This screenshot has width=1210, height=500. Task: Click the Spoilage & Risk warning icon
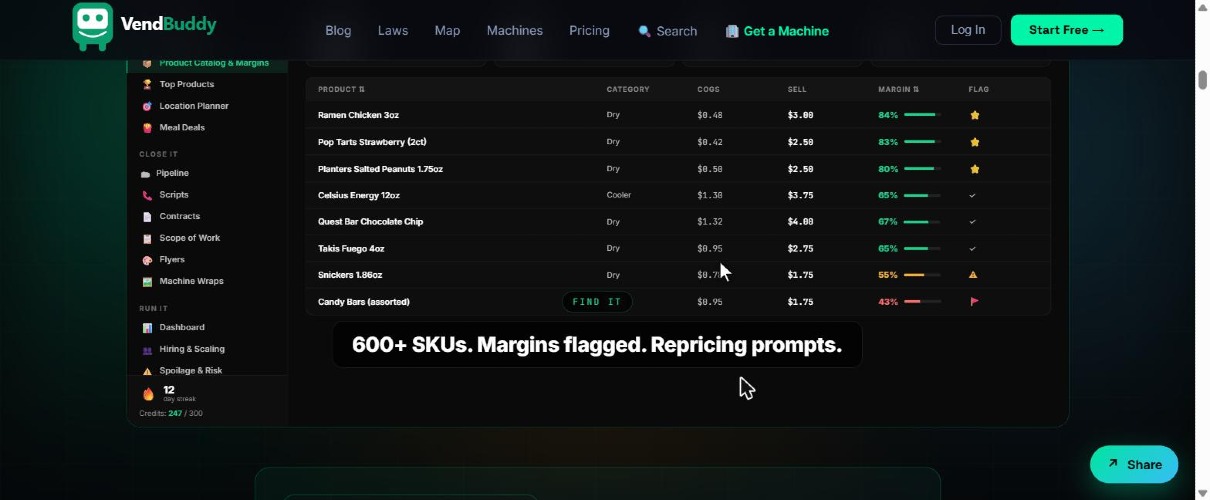point(147,371)
